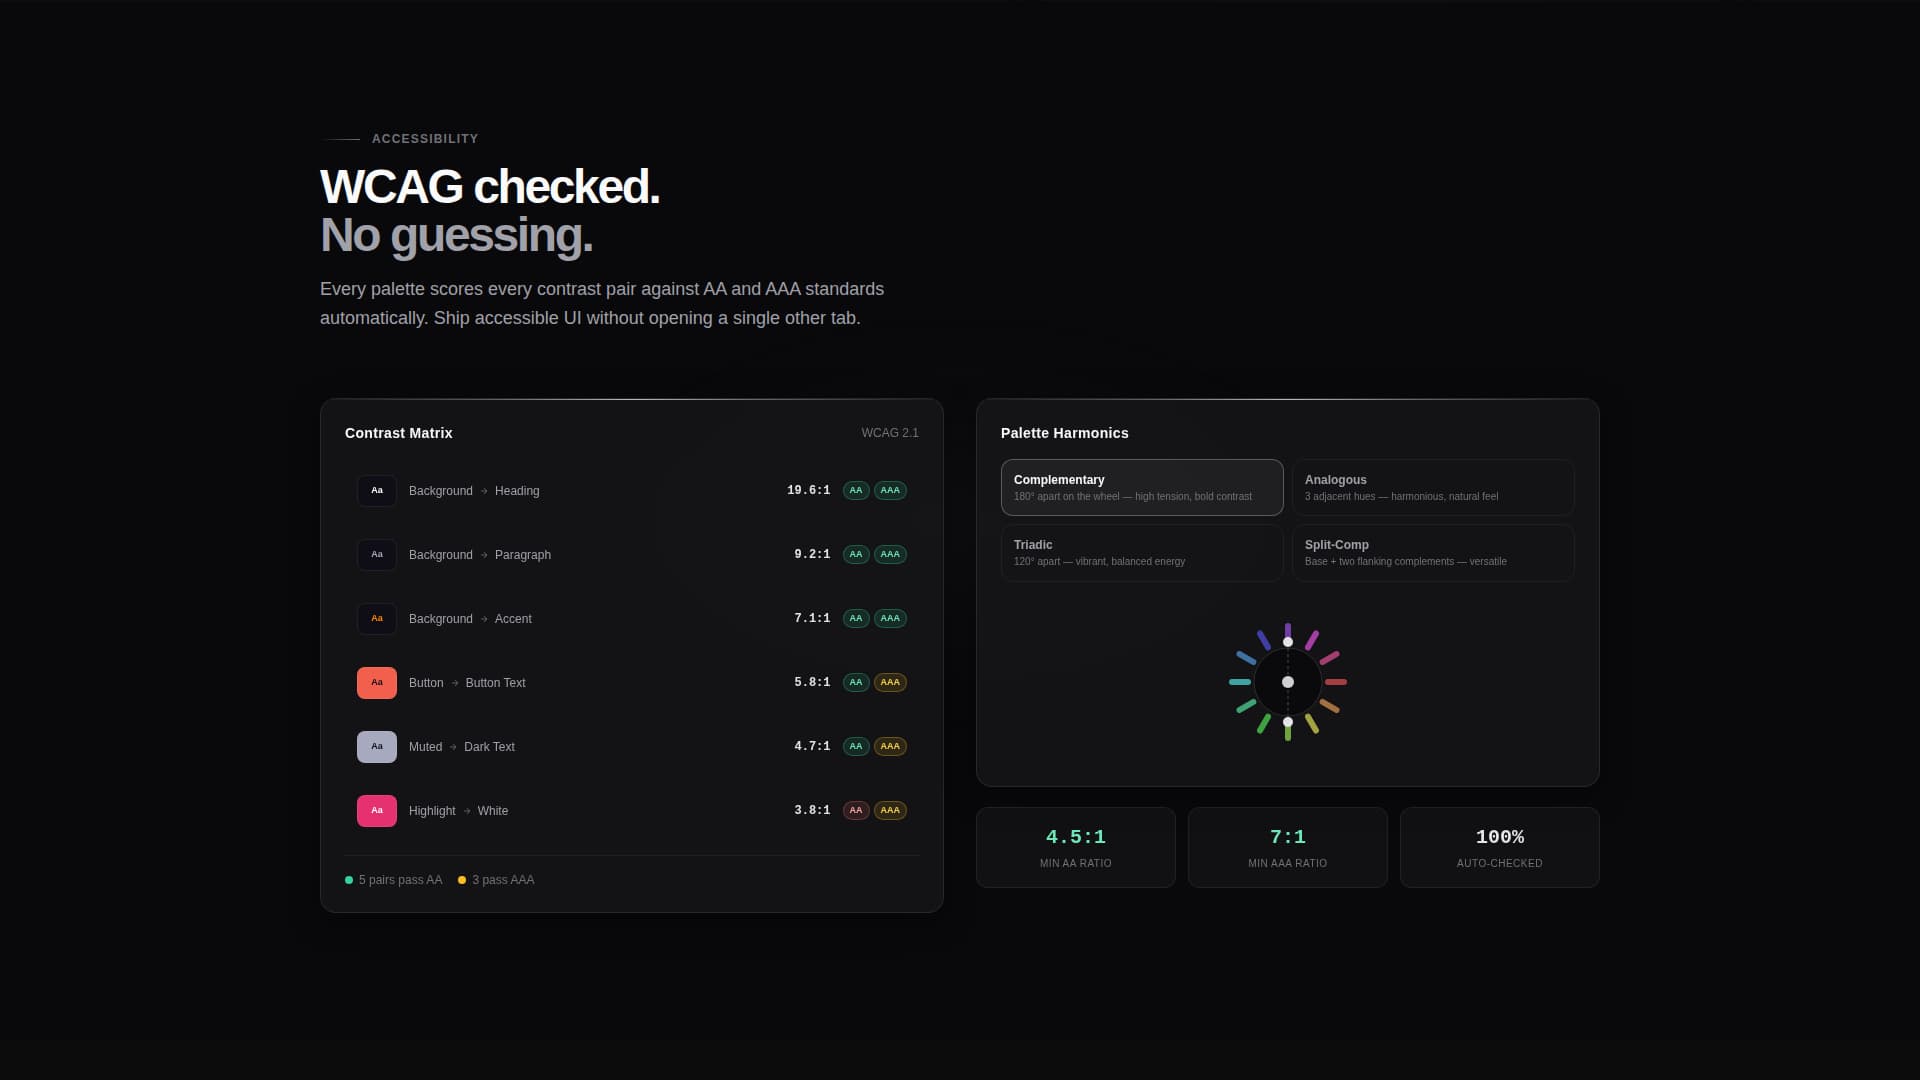The image size is (1920, 1080).
Task: Click the purple tick on the color wheel
Action: pyautogui.click(x=1288, y=630)
